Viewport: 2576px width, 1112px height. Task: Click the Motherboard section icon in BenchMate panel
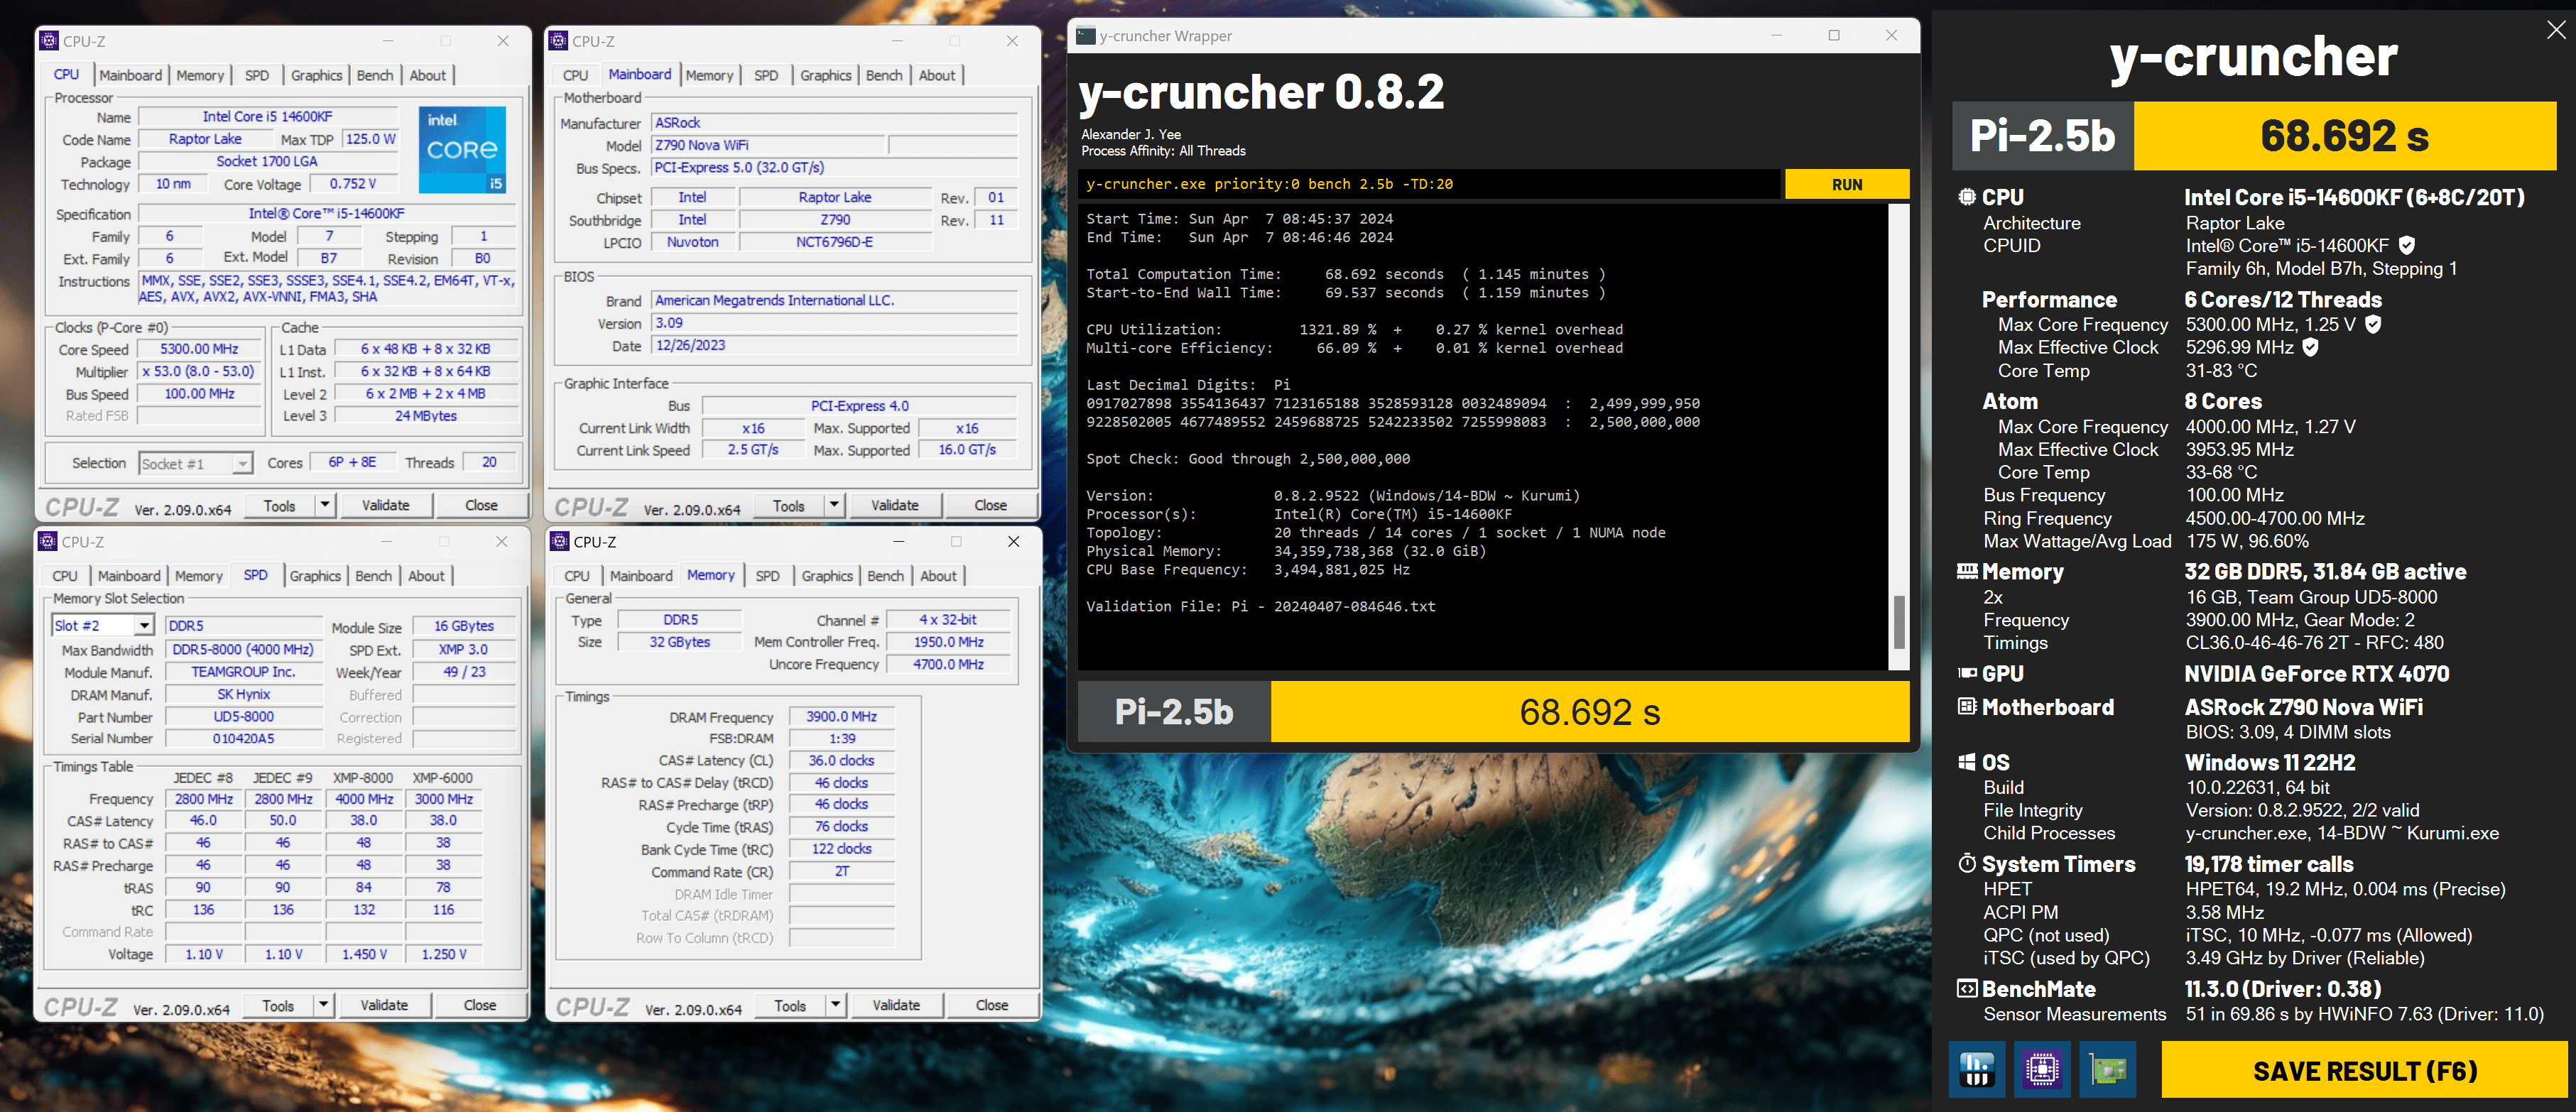click(1967, 707)
